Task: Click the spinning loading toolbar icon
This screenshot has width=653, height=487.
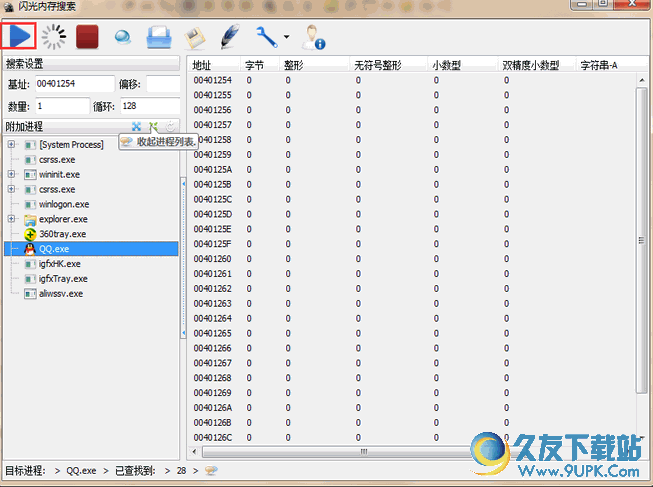Action: (x=54, y=37)
